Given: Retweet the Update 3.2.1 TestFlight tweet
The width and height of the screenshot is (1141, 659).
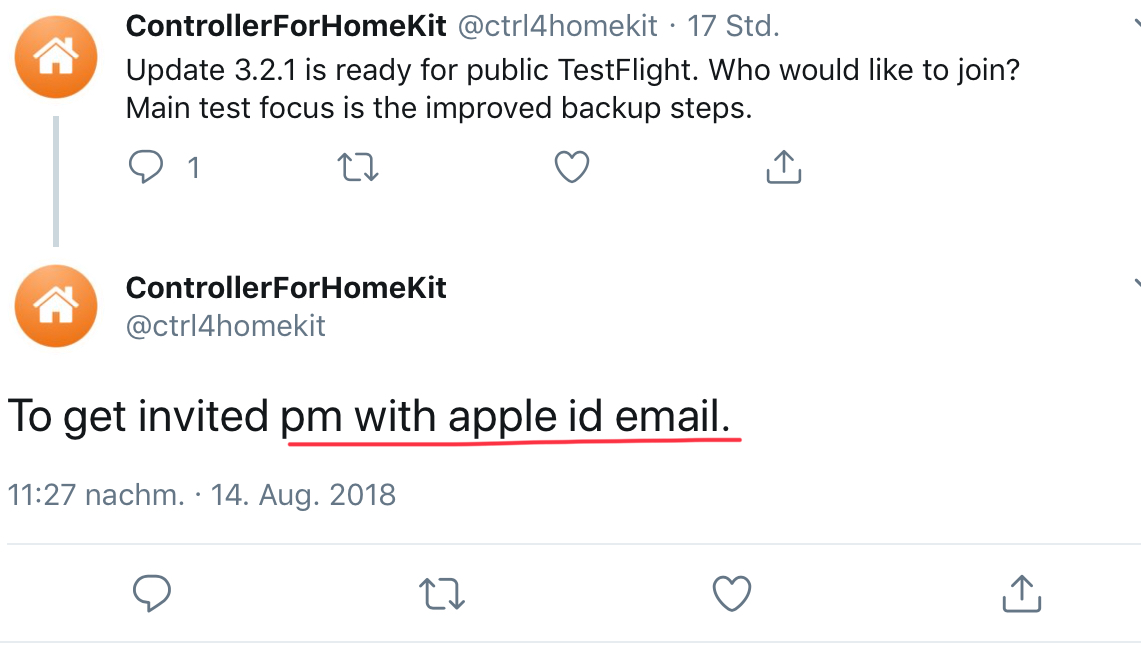Looking at the screenshot, I should (359, 167).
